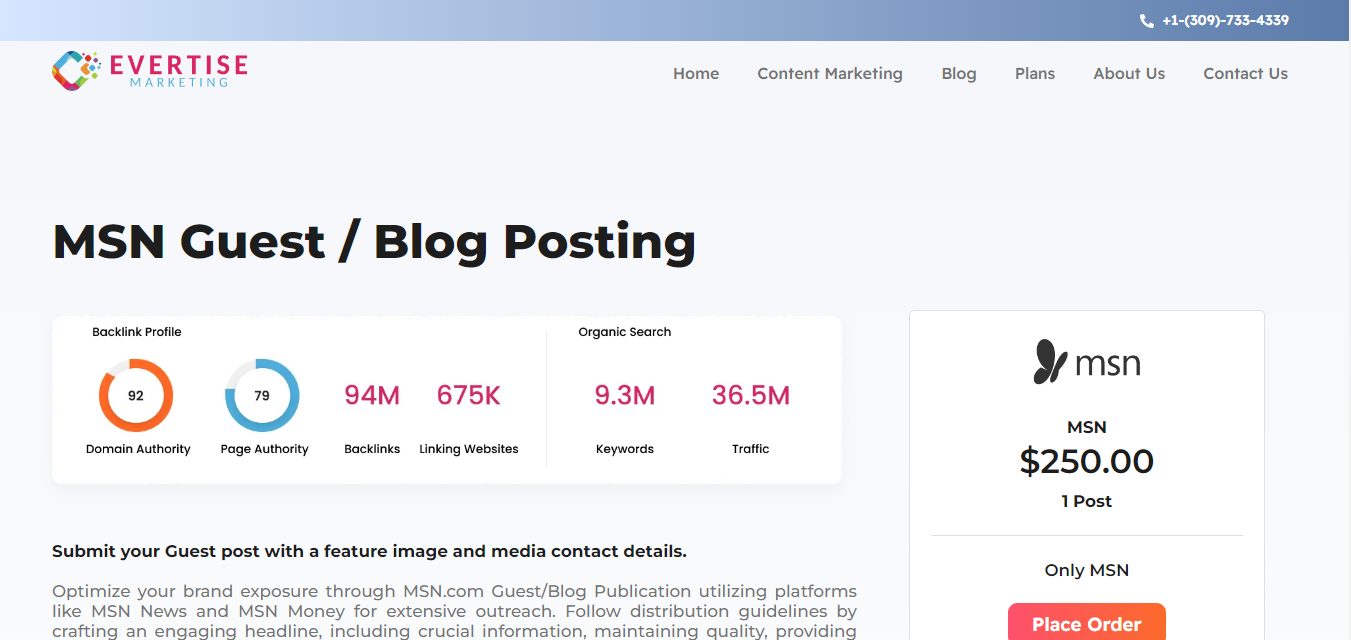Viewport: 1351px width, 640px height.
Task: Select the 94M Backlinks value
Action: click(372, 396)
